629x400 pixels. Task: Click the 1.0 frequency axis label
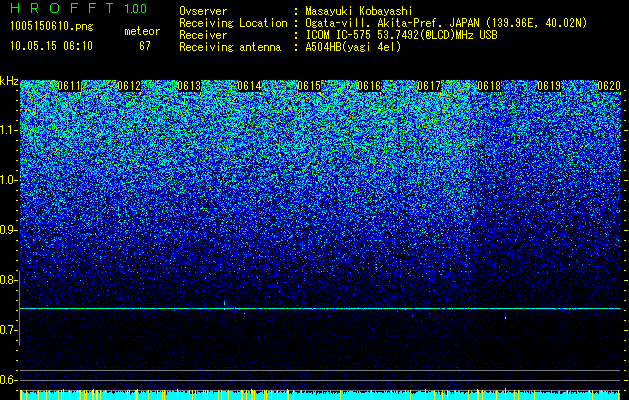click(x=8, y=180)
